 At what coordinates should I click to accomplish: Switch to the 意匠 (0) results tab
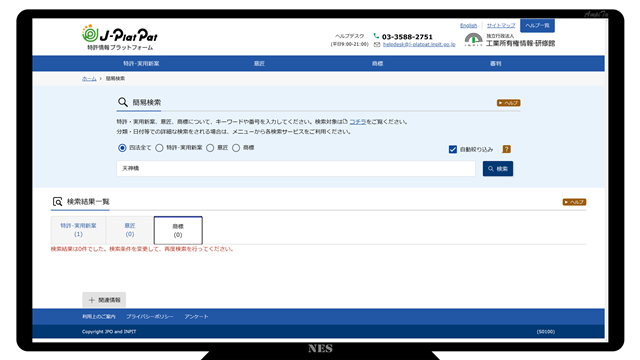click(x=130, y=230)
